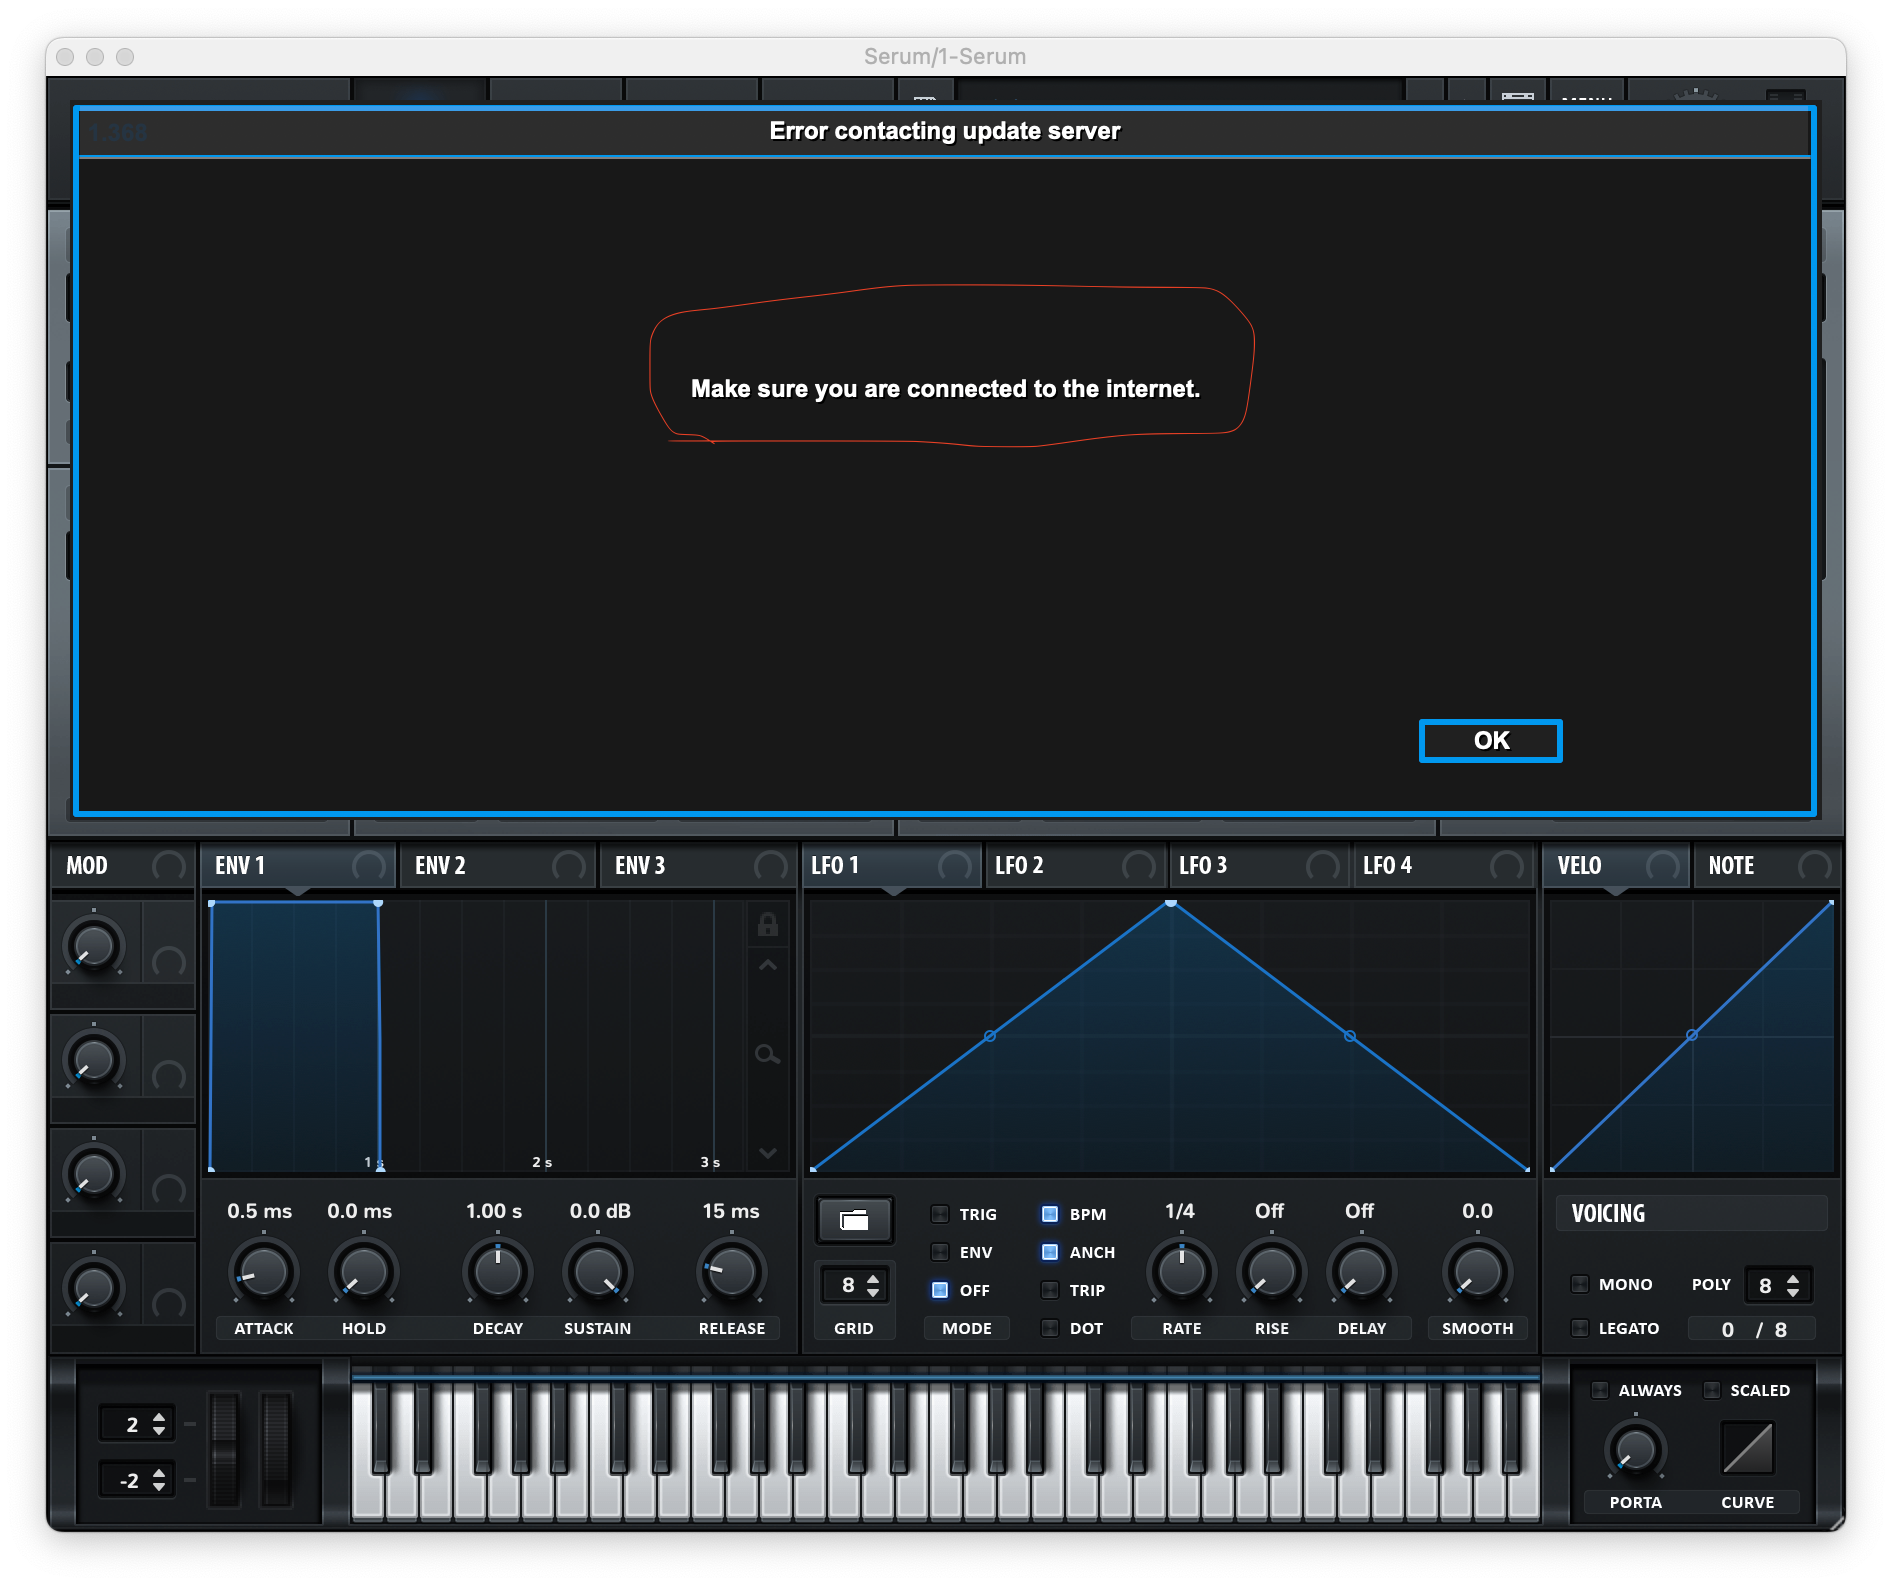Viewport: 1892px width, 1586px height.
Task: Click the VELO curve midpoint handle
Action: pos(1692,1035)
